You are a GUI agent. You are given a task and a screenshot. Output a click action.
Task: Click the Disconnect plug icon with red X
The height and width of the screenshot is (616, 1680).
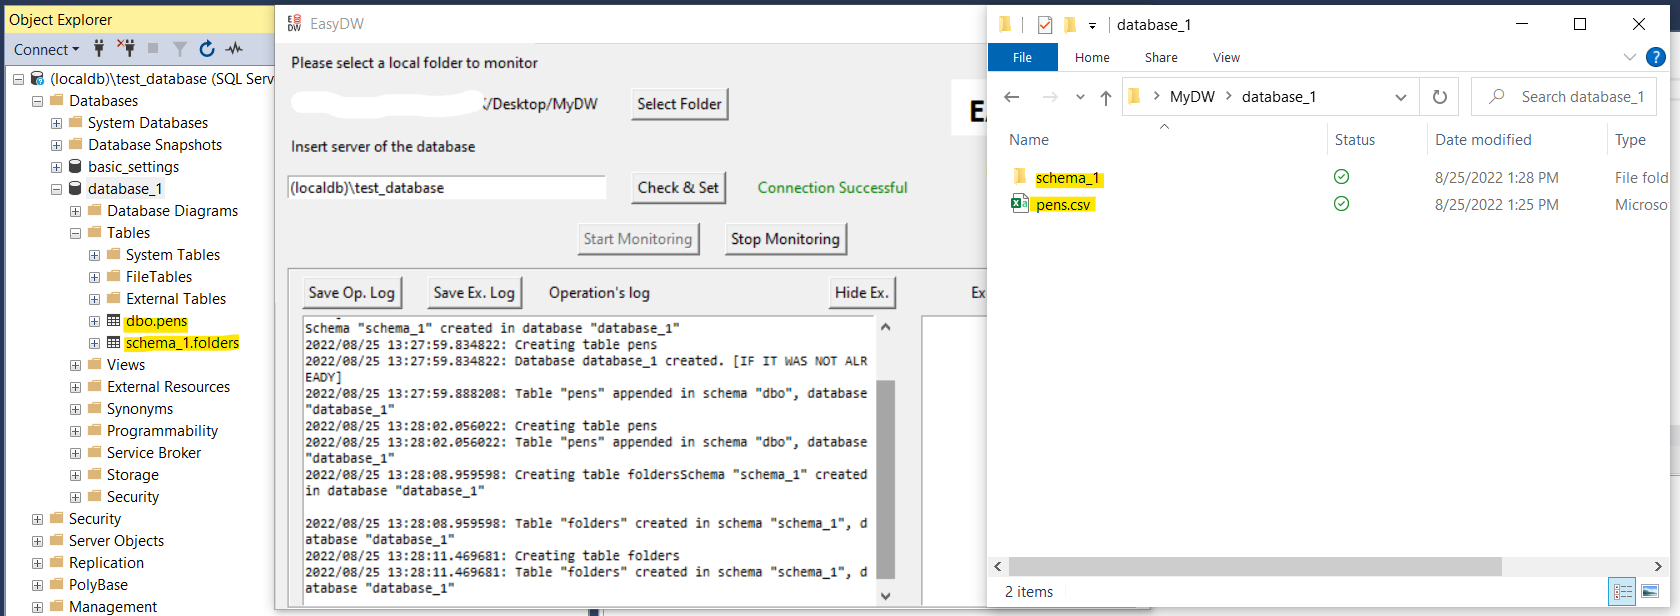click(x=126, y=48)
